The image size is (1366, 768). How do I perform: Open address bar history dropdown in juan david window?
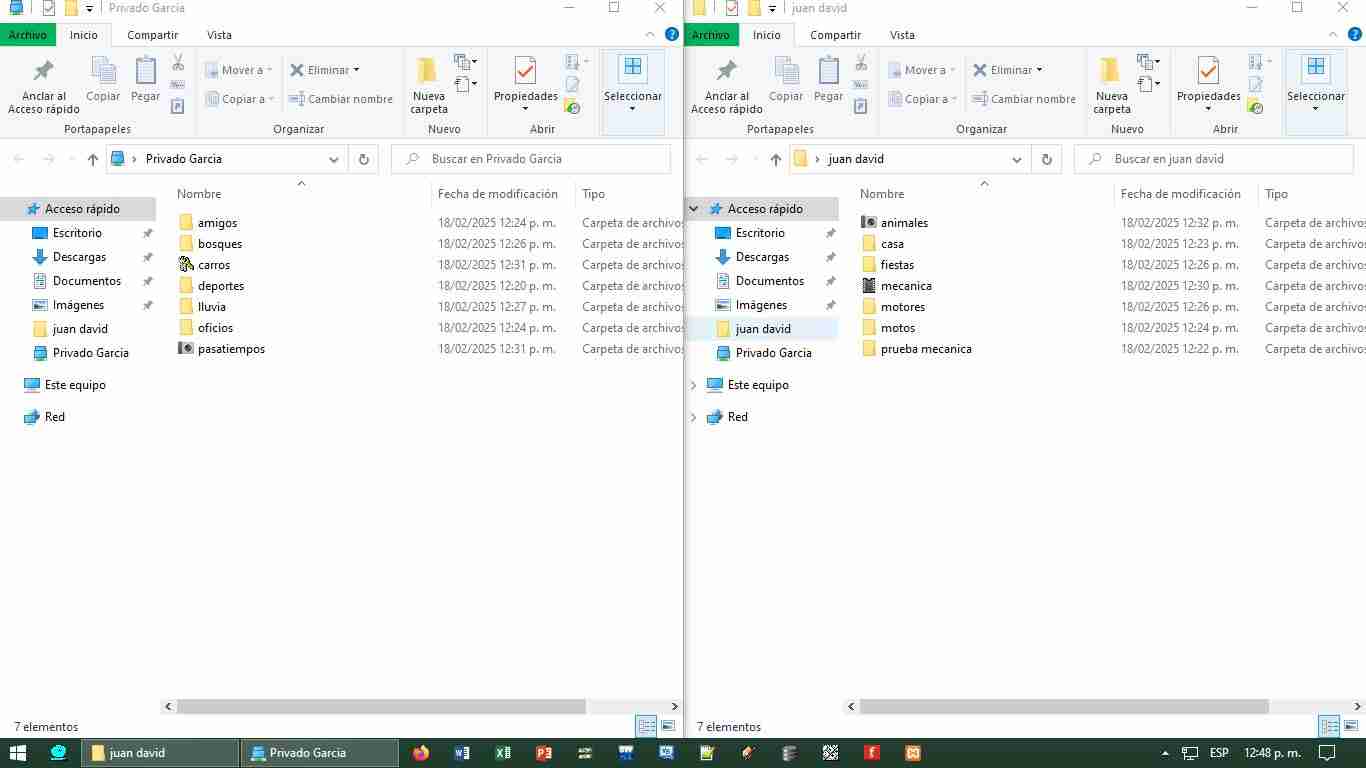pyautogui.click(x=1017, y=159)
